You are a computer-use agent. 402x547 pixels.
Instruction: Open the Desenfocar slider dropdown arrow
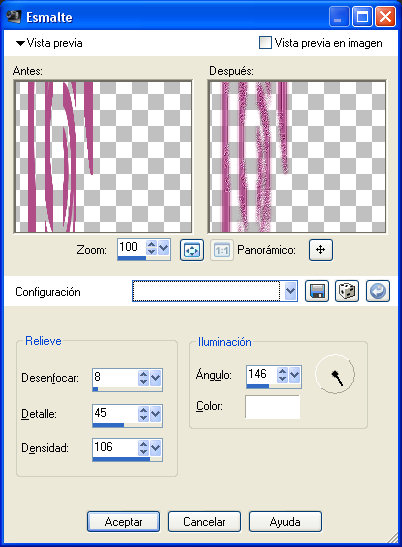[x=155, y=377]
